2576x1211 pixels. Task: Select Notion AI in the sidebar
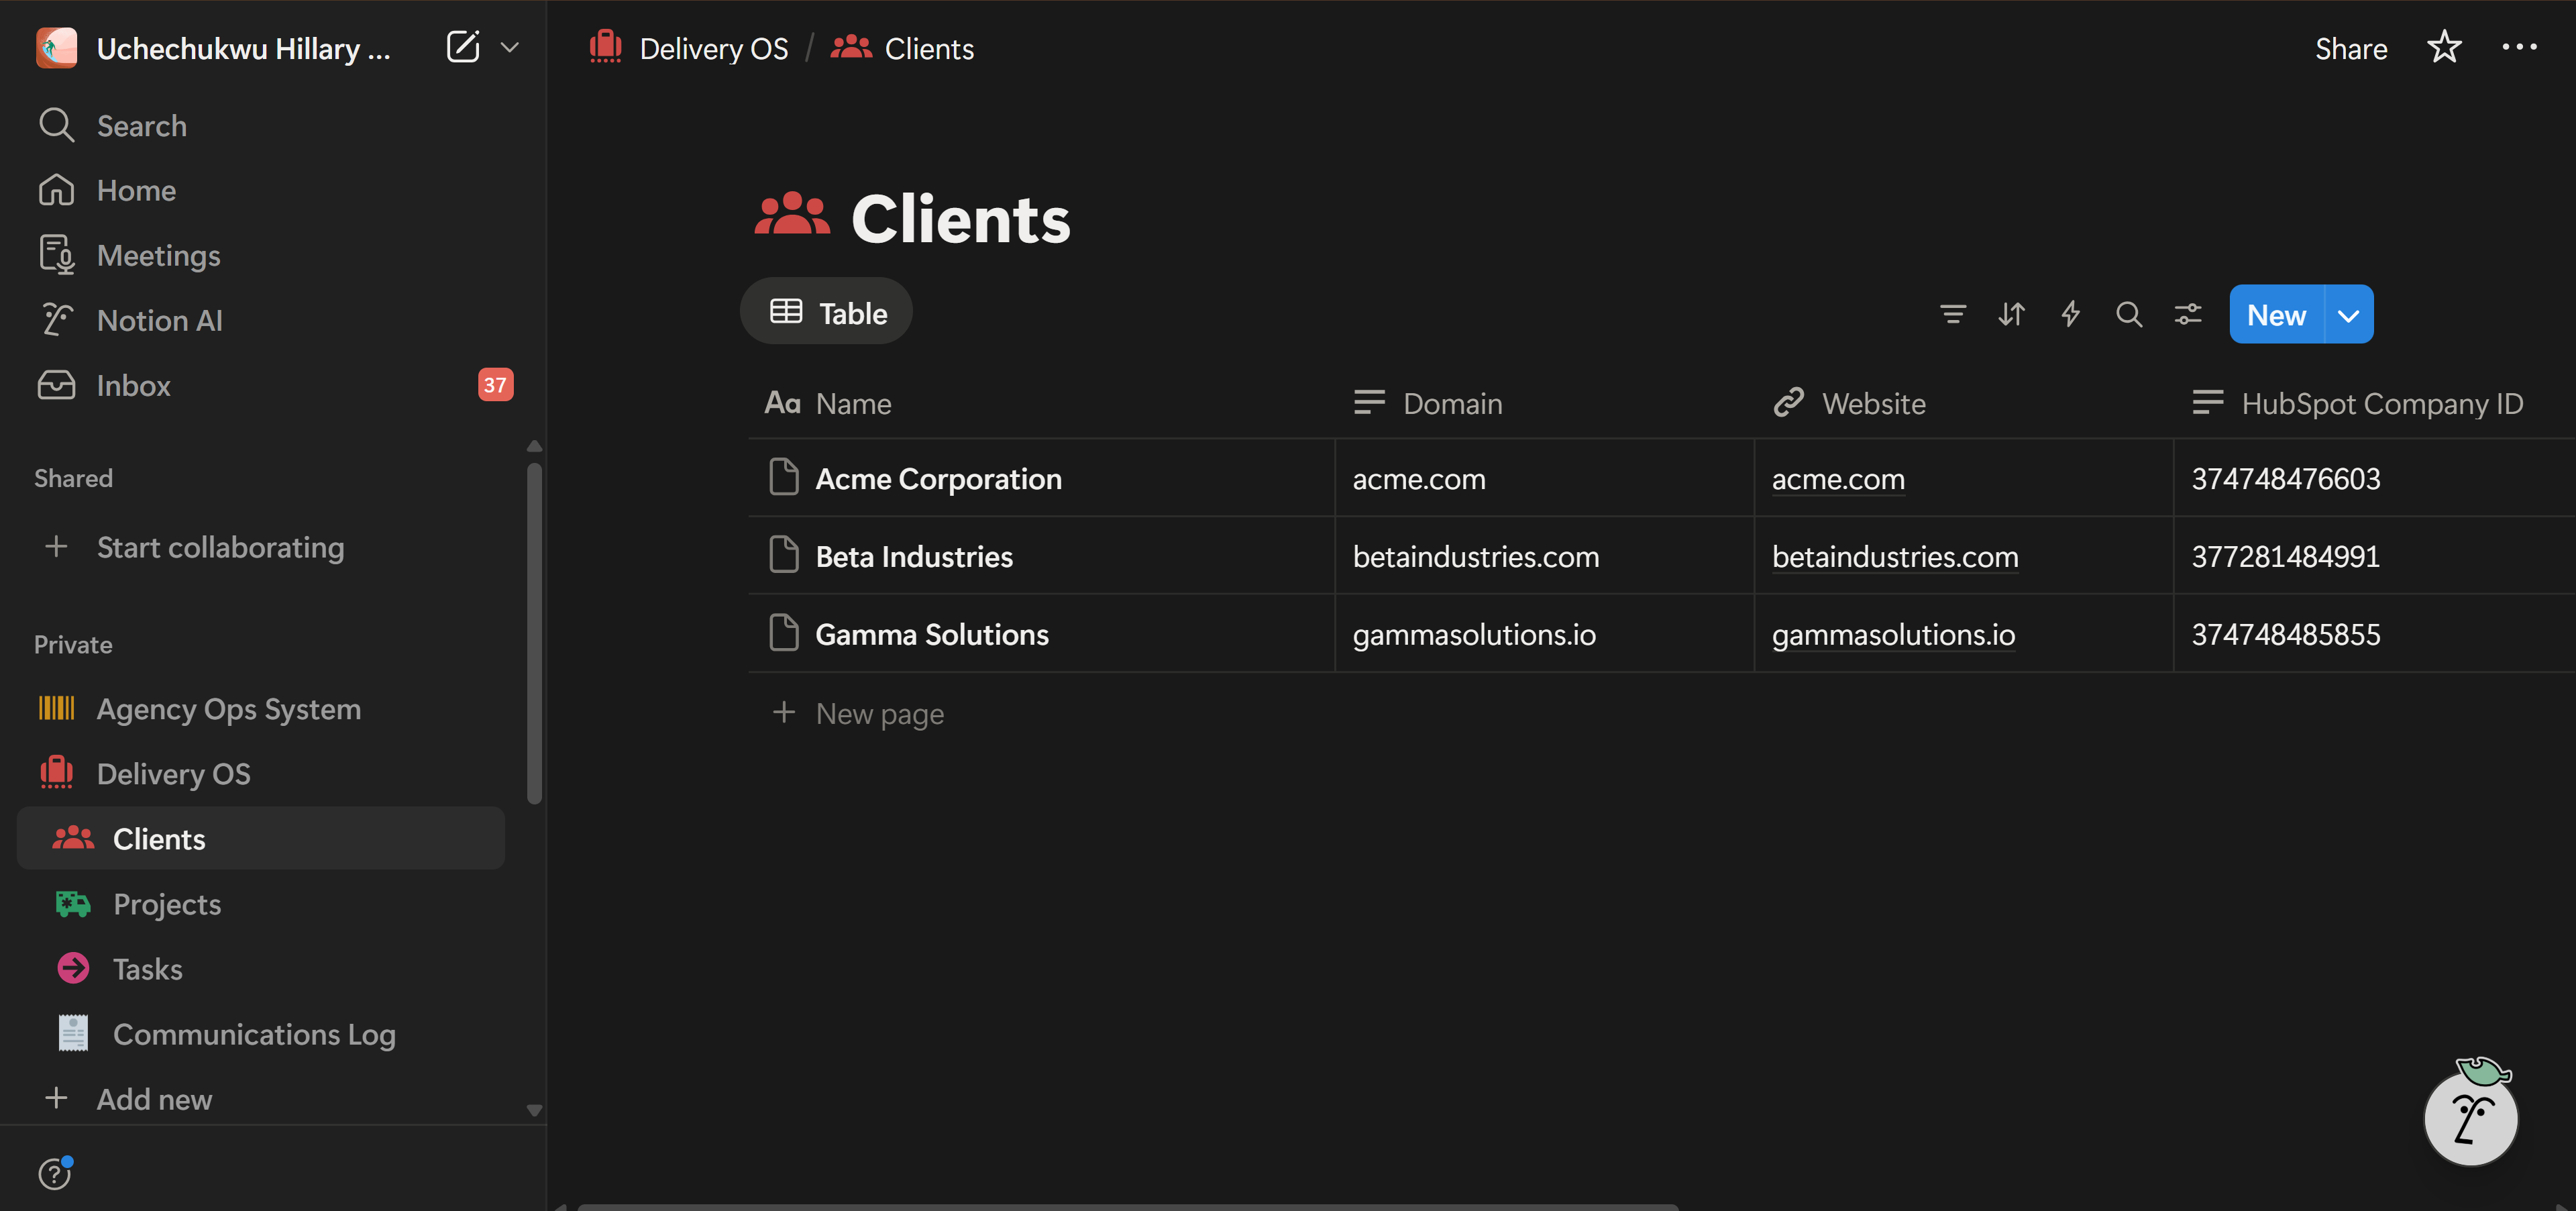(160, 320)
